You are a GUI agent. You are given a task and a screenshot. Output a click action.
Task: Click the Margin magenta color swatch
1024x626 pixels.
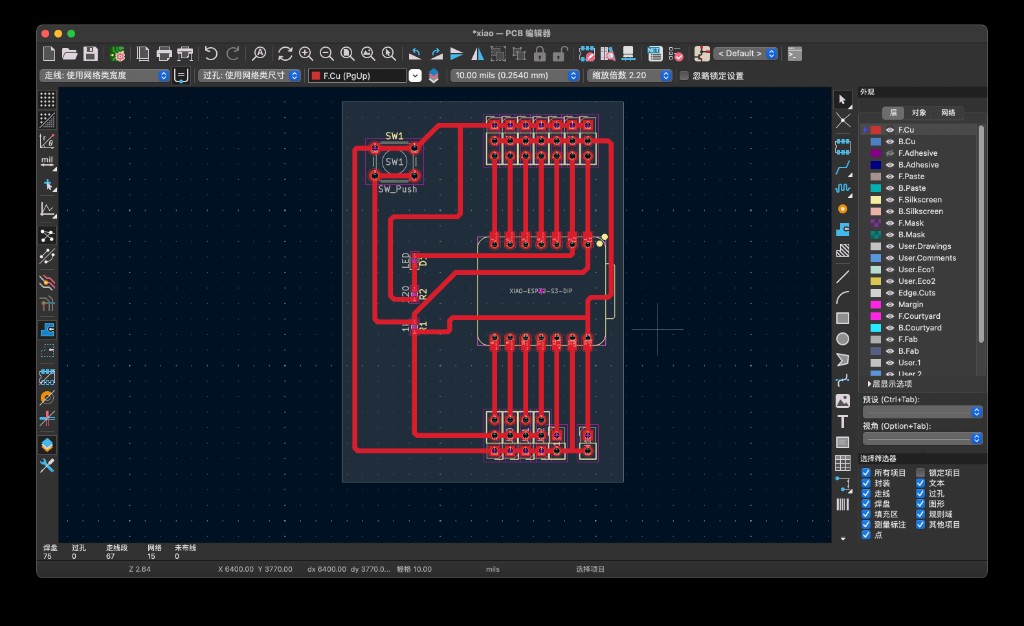point(876,304)
